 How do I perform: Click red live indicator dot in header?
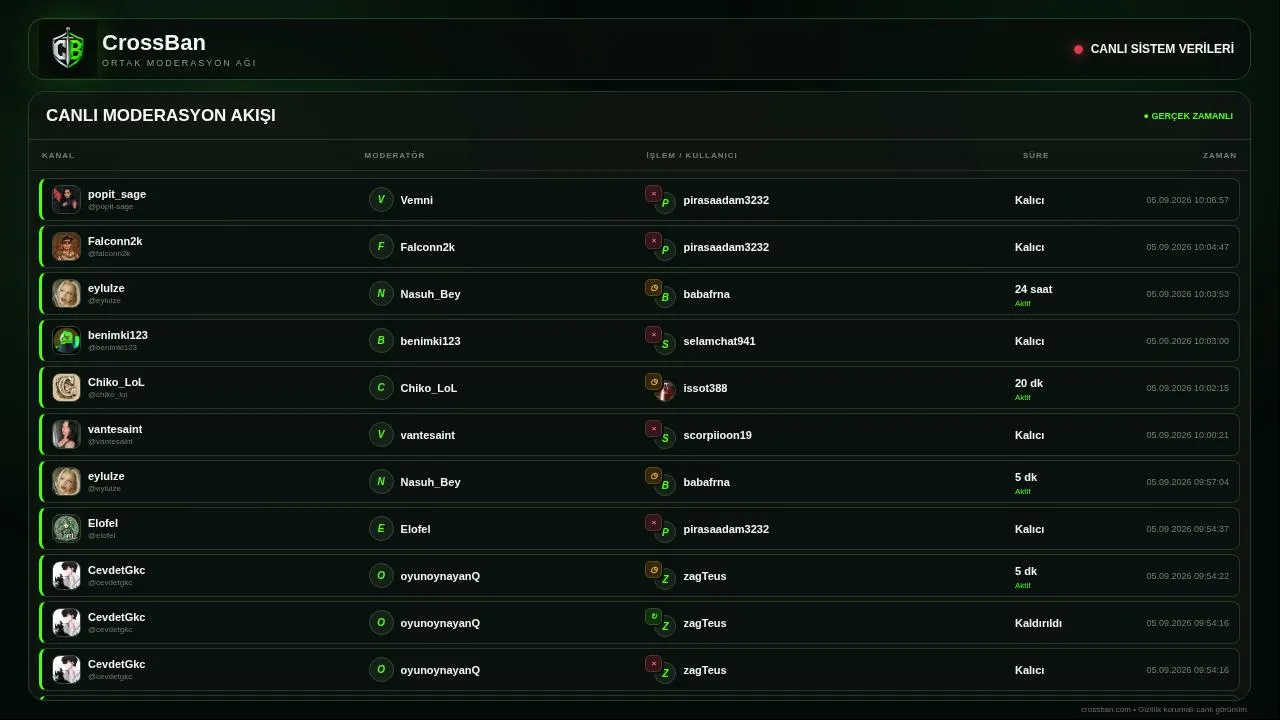(1078, 49)
